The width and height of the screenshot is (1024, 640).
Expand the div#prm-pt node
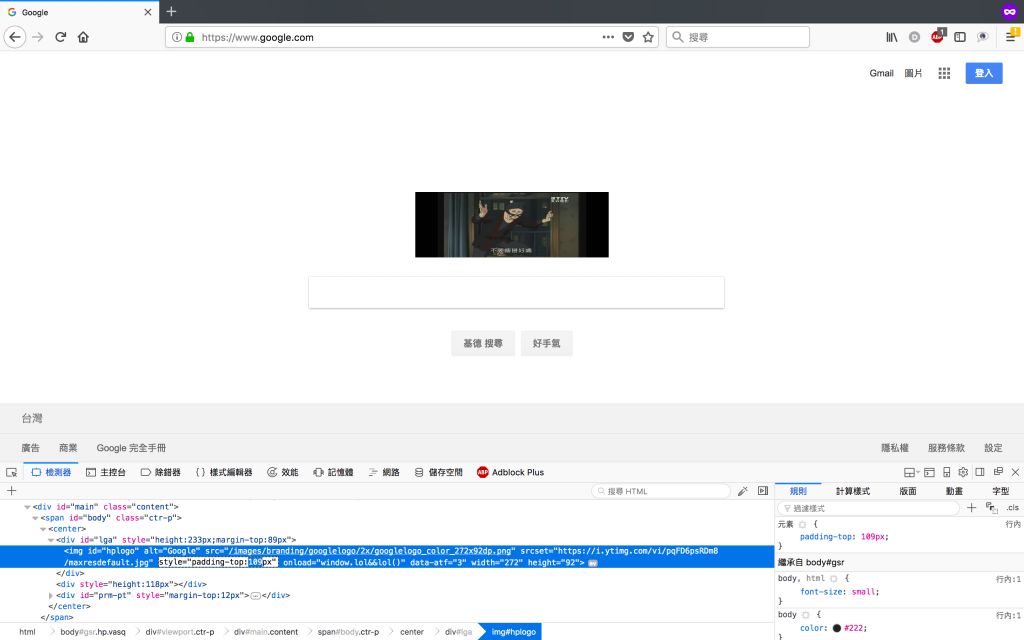(x=51, y=596)
